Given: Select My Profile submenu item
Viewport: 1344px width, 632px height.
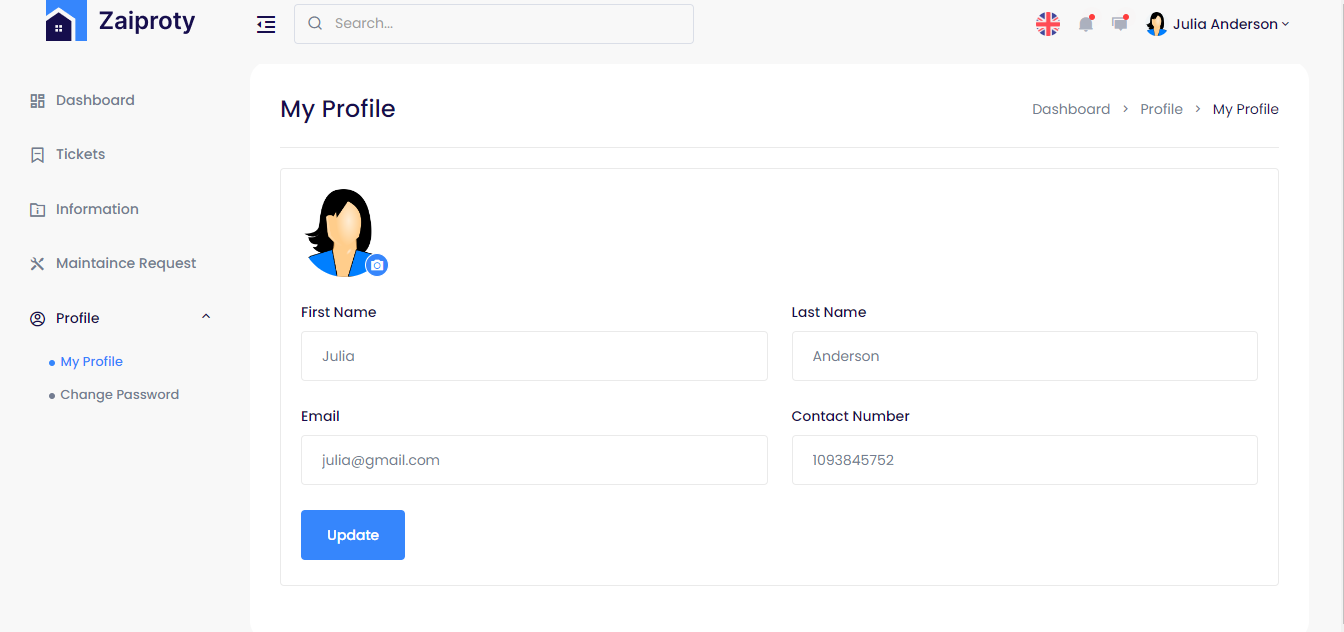Looking at the screenshot, I should [x=91, y=362].
